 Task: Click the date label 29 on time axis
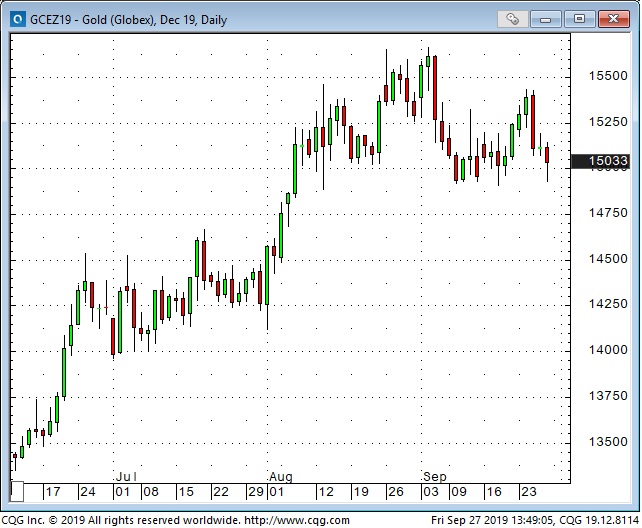(256, 492)
